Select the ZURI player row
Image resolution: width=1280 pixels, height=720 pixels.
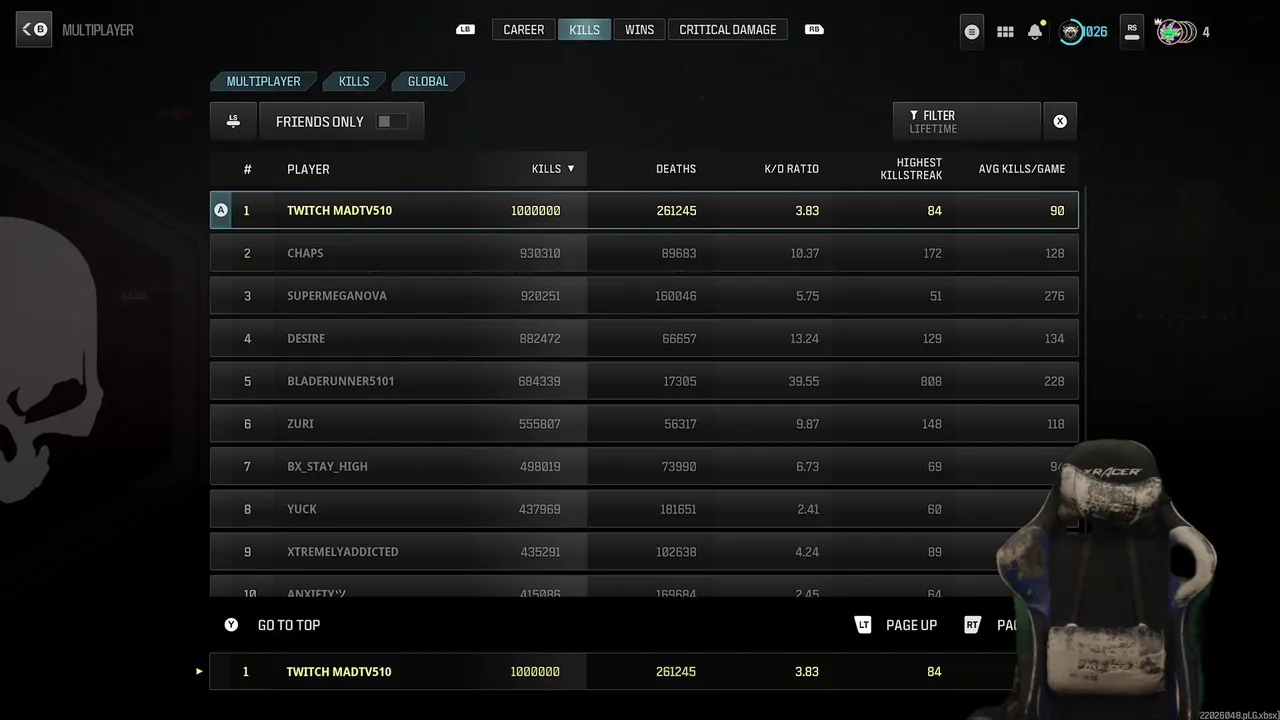644,424
